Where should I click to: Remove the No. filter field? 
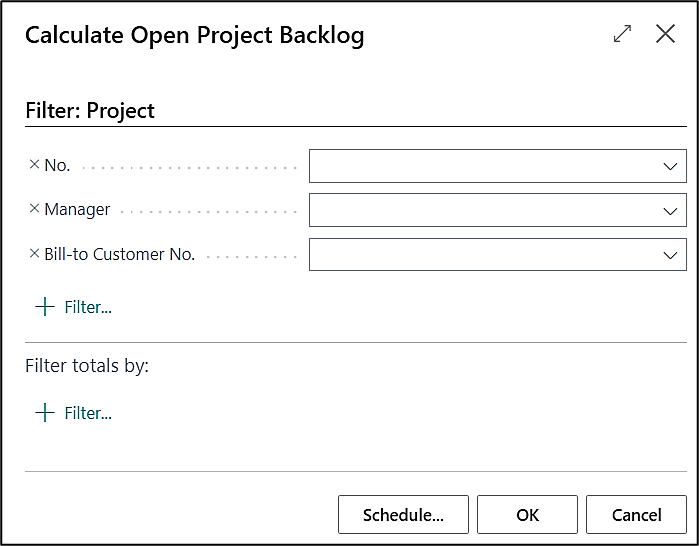pyautogui.click(x=34, y=165)
